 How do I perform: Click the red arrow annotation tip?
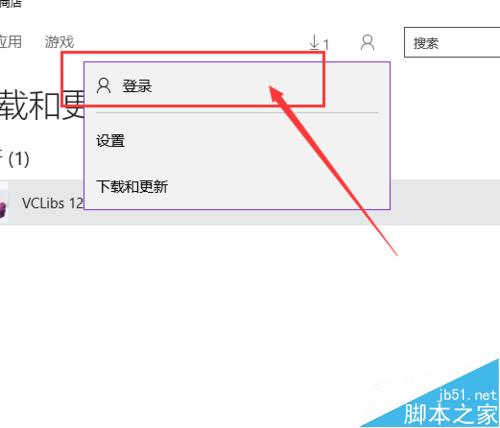271,88
